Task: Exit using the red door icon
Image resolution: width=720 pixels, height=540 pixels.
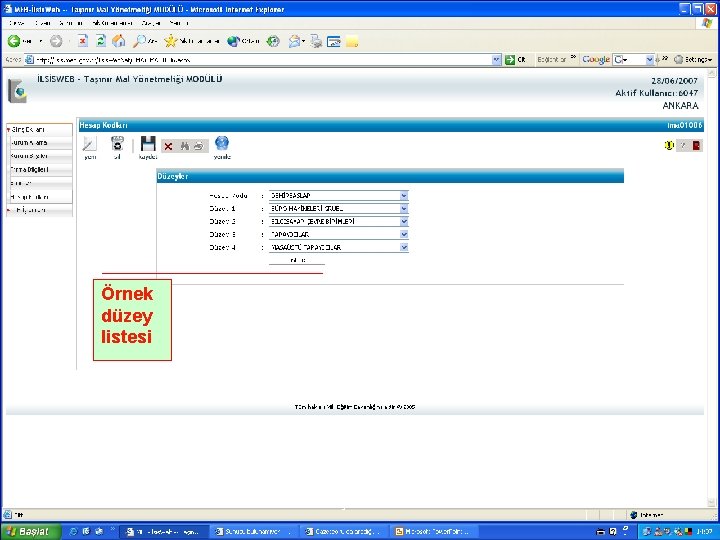Action: point(696,146)
